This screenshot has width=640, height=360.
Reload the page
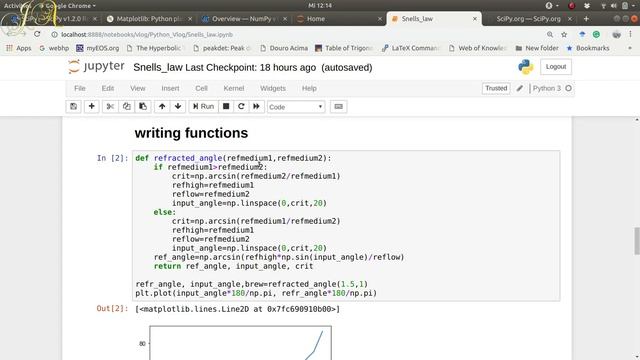click(37, 34)
